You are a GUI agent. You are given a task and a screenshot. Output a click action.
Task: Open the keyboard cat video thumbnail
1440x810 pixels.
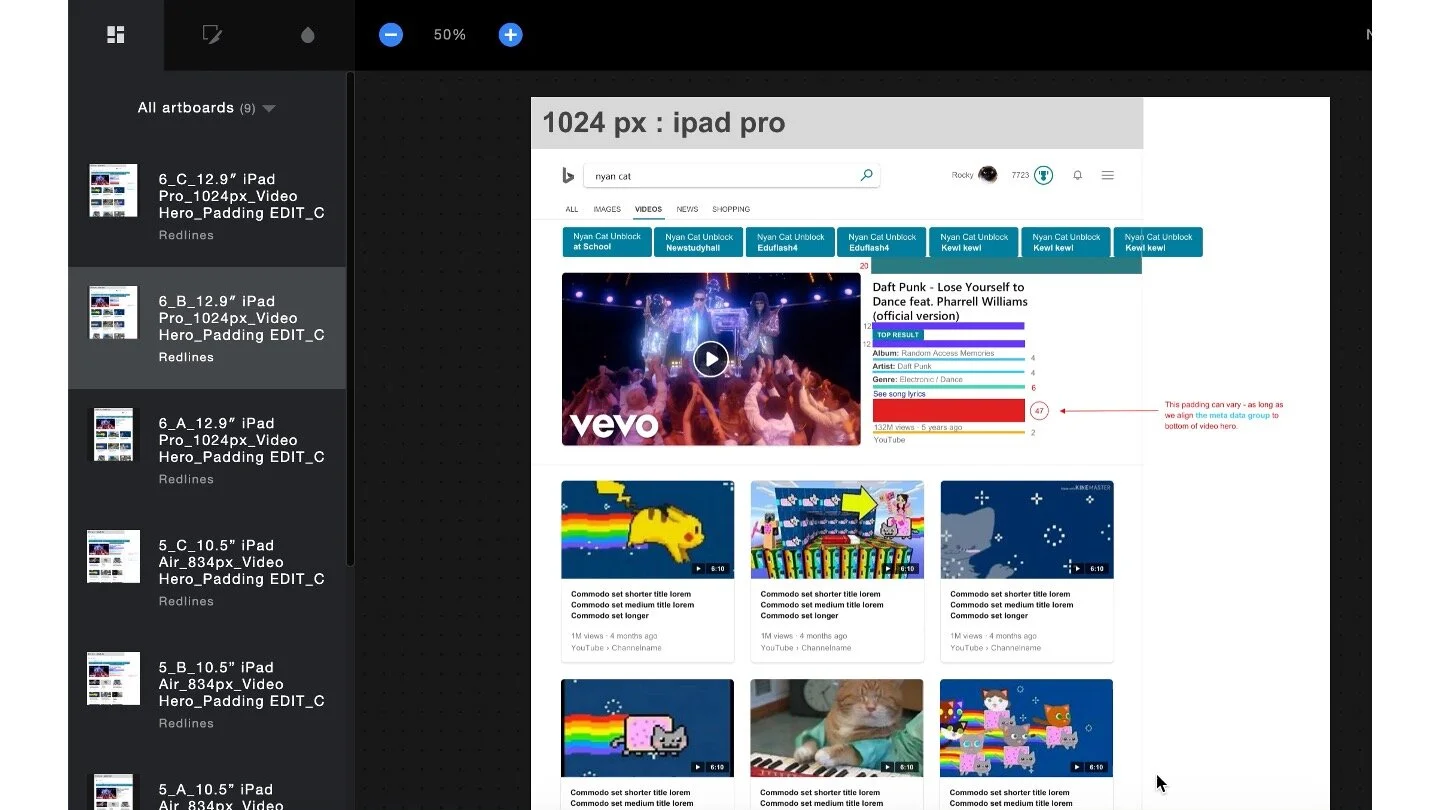pos(837,728)
